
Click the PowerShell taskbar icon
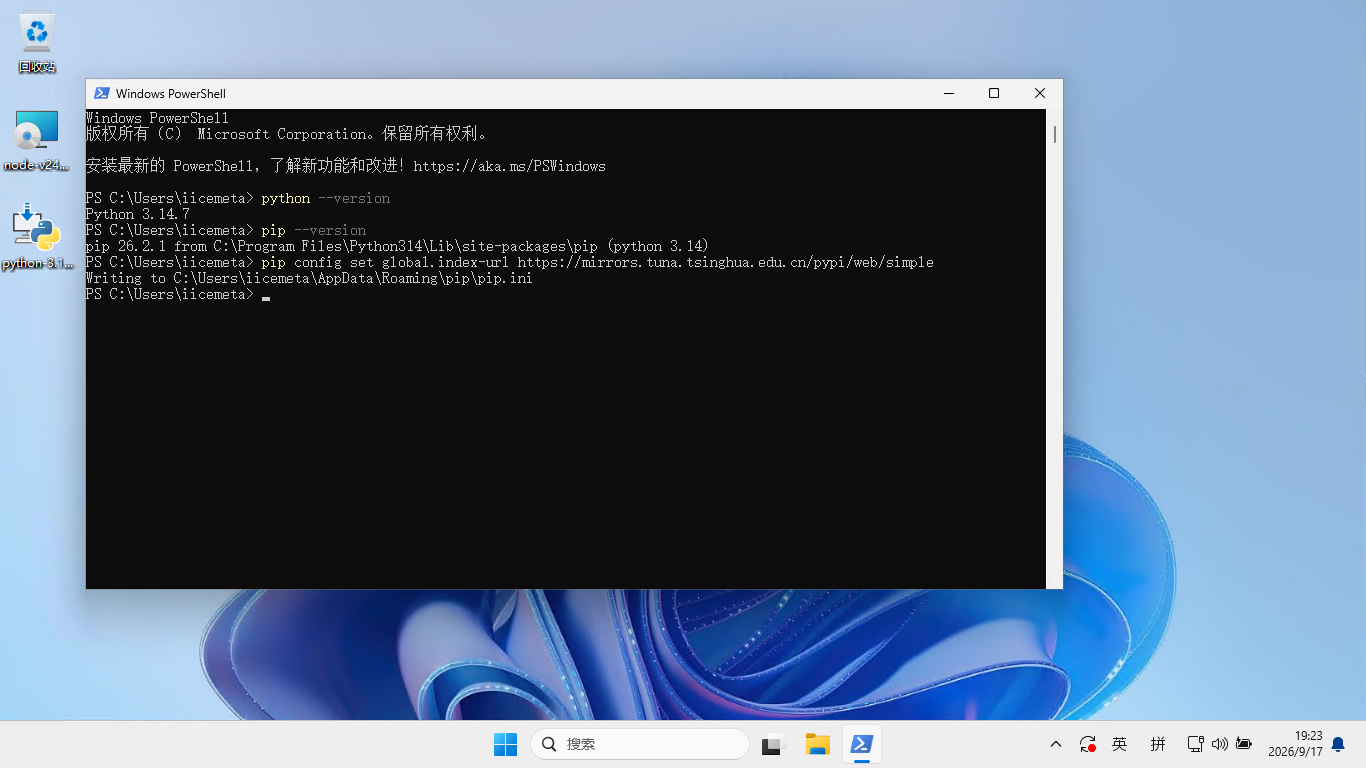coord(862,744)
